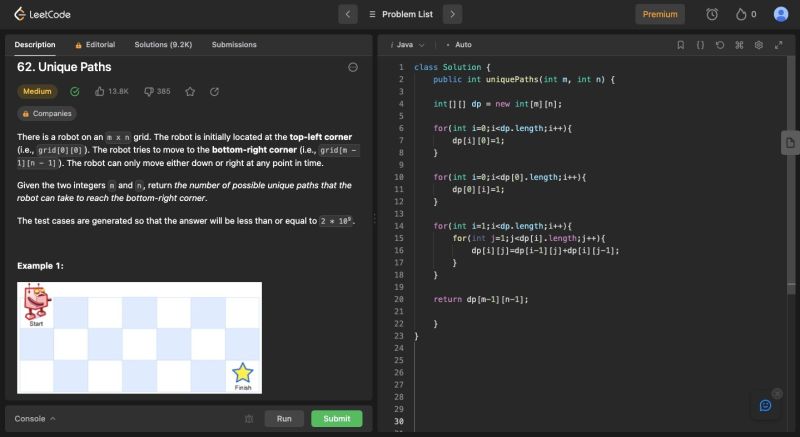The width and height of the screenshot is (800, 437).
Task: Open editor keyboard shortcuts icon
Action: click(739, 45)
